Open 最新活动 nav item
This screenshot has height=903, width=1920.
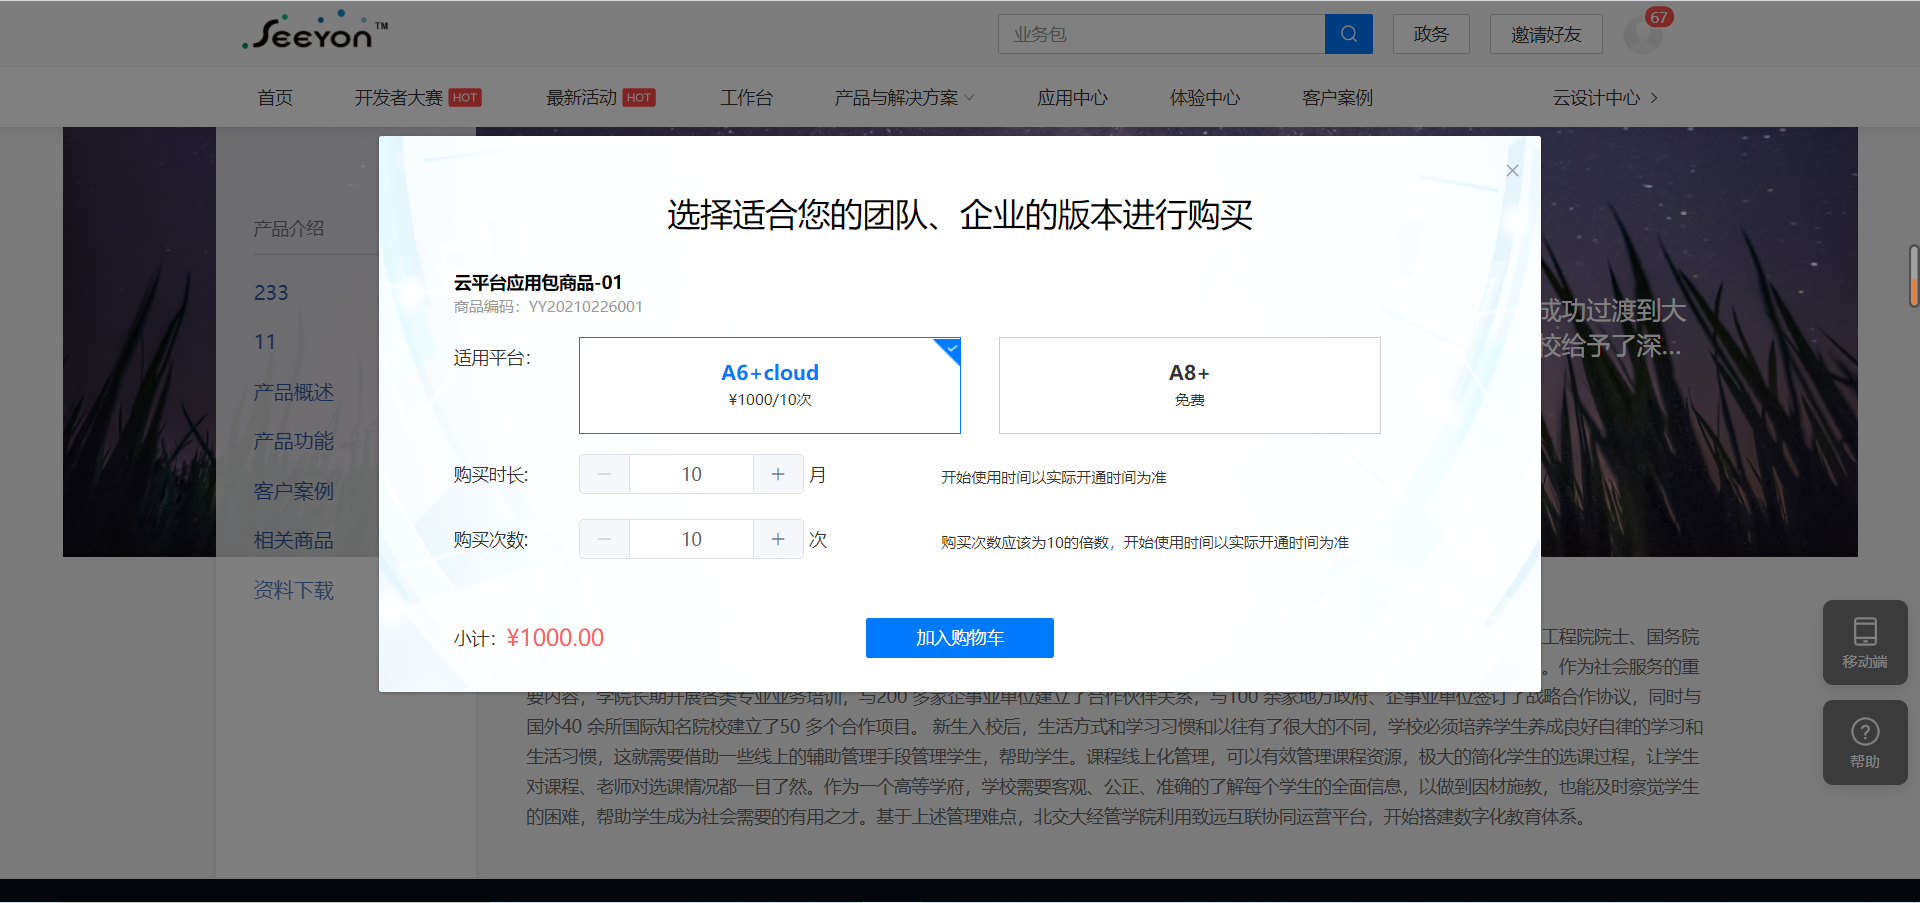[x=581, y=98]
